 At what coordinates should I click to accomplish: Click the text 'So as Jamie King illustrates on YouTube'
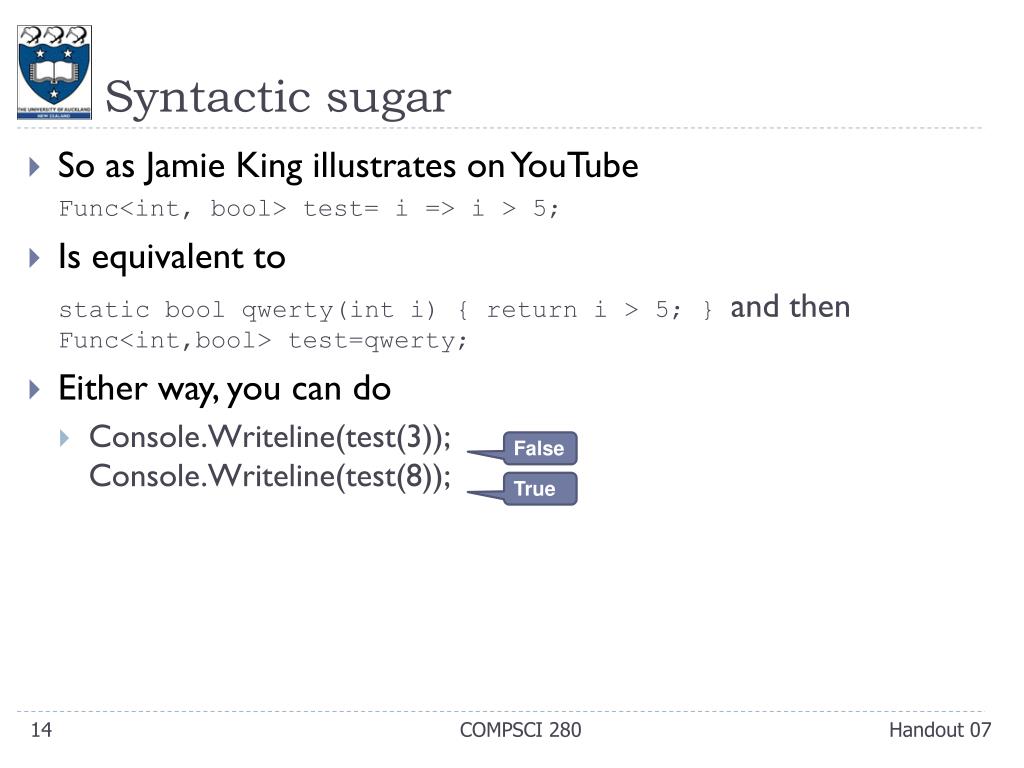tap(348, 166)
